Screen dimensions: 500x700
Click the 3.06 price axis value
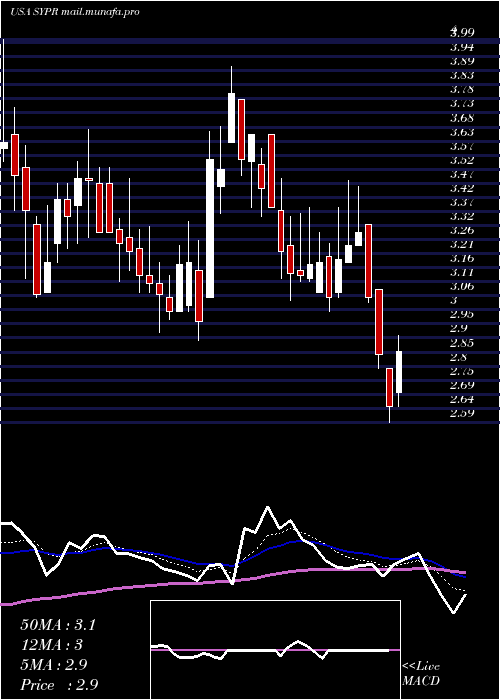(x=462, y=286)
